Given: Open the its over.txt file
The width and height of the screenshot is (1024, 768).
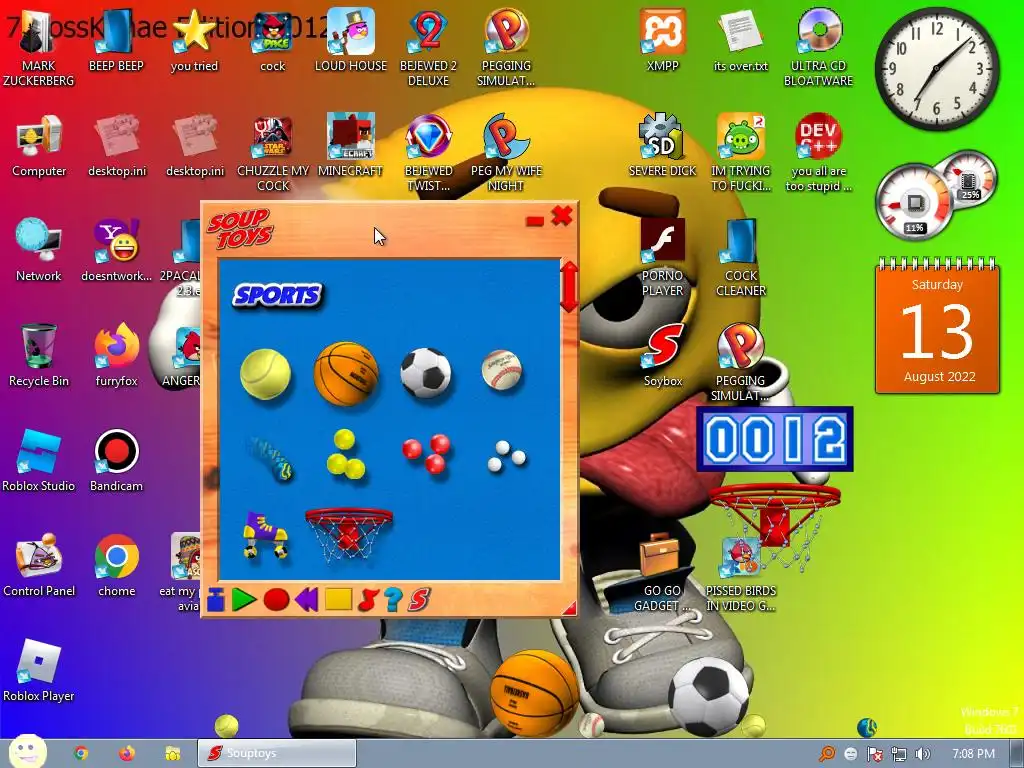Looking at the screenshot, I should 741,40.
